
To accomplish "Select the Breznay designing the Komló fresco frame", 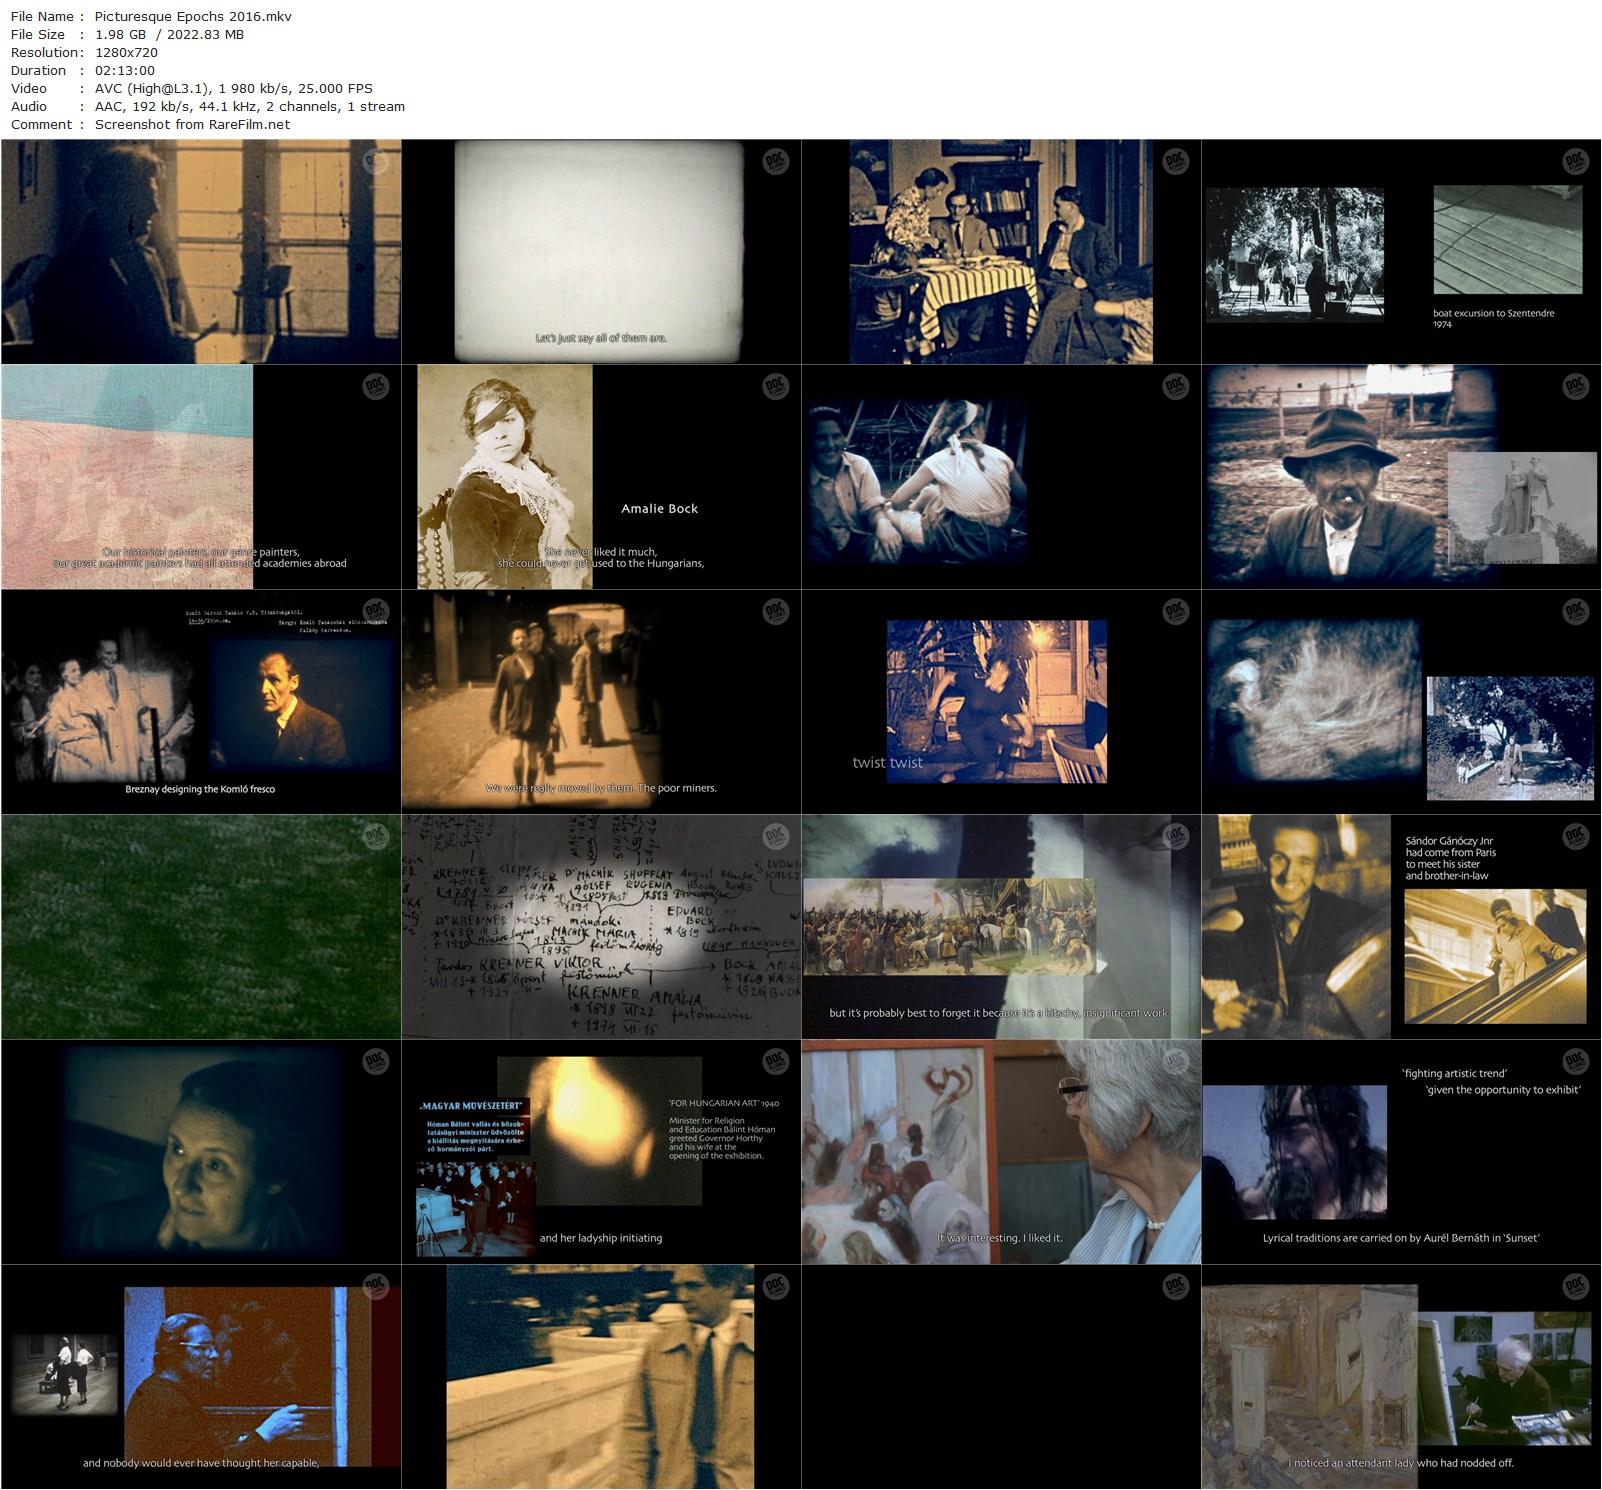I will click(x=201, y=701).
